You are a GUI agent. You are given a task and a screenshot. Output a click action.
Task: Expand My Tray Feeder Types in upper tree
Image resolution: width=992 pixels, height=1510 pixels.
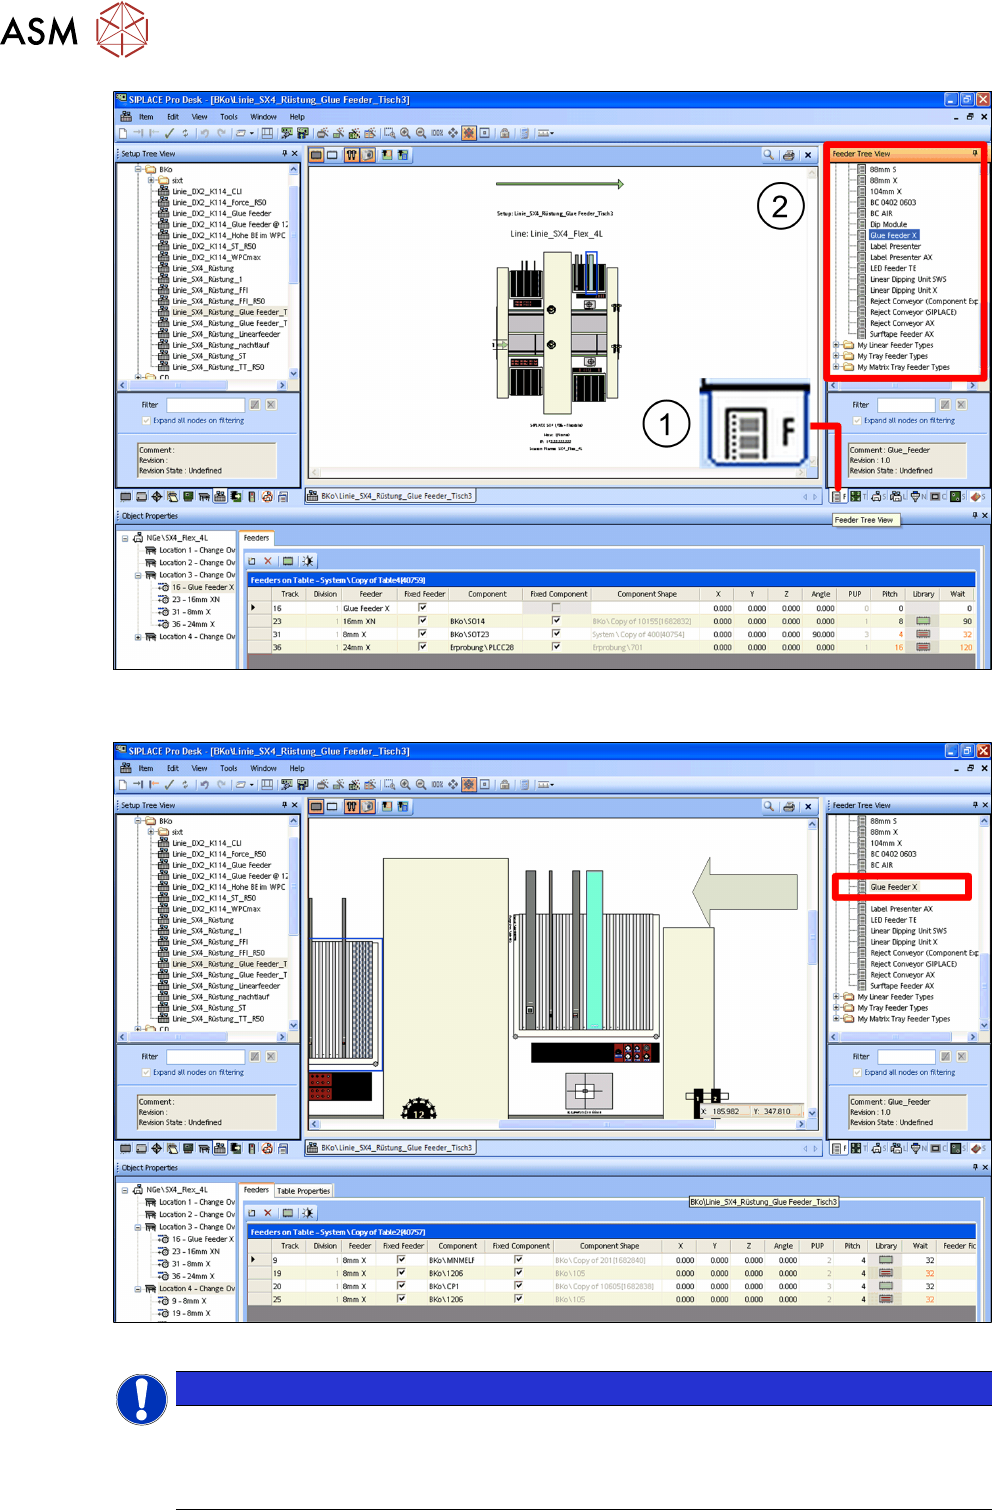(836, 356)
